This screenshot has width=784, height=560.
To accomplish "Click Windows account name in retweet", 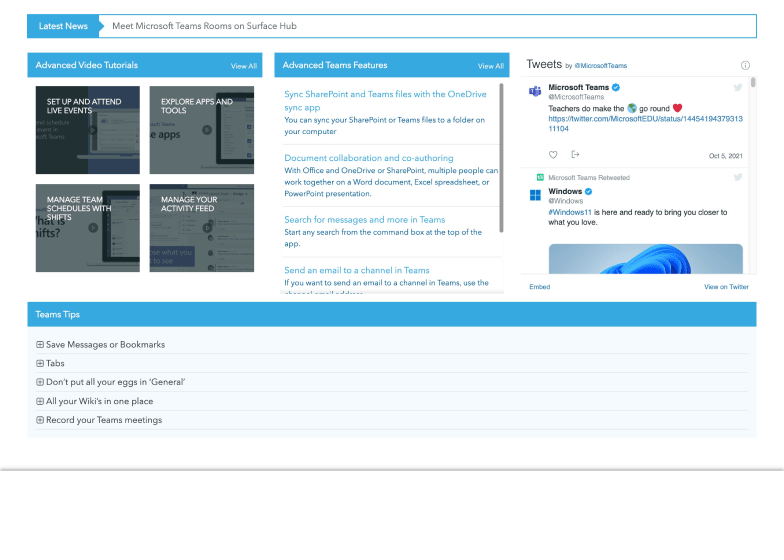I will pos(565,191).
